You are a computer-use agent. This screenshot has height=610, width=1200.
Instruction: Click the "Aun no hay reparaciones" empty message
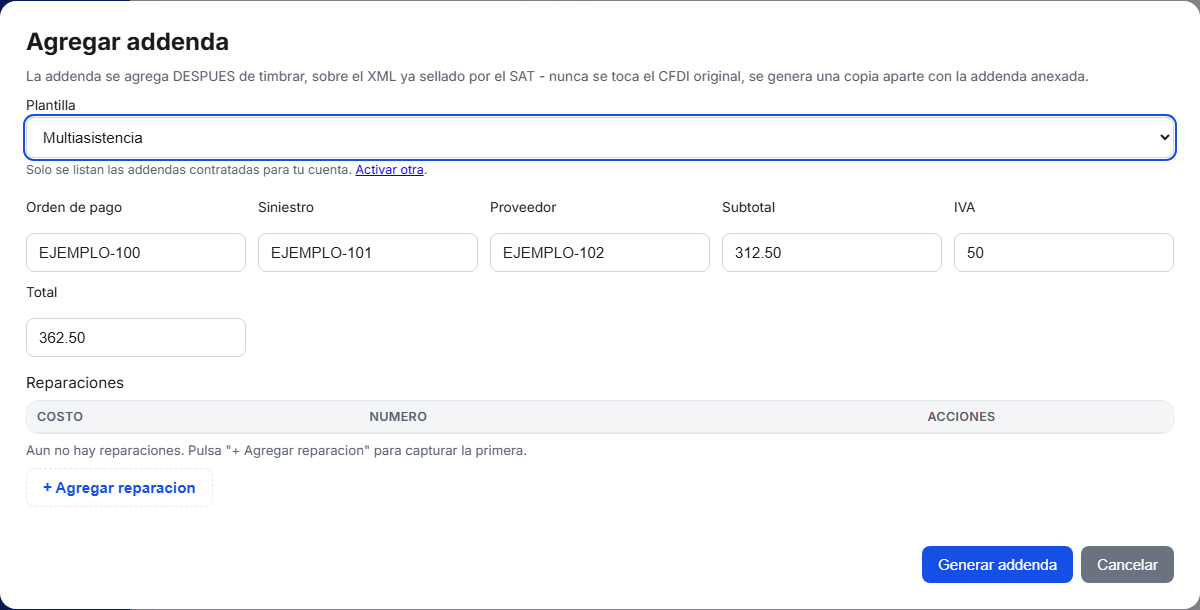click(x=276, y=451)
